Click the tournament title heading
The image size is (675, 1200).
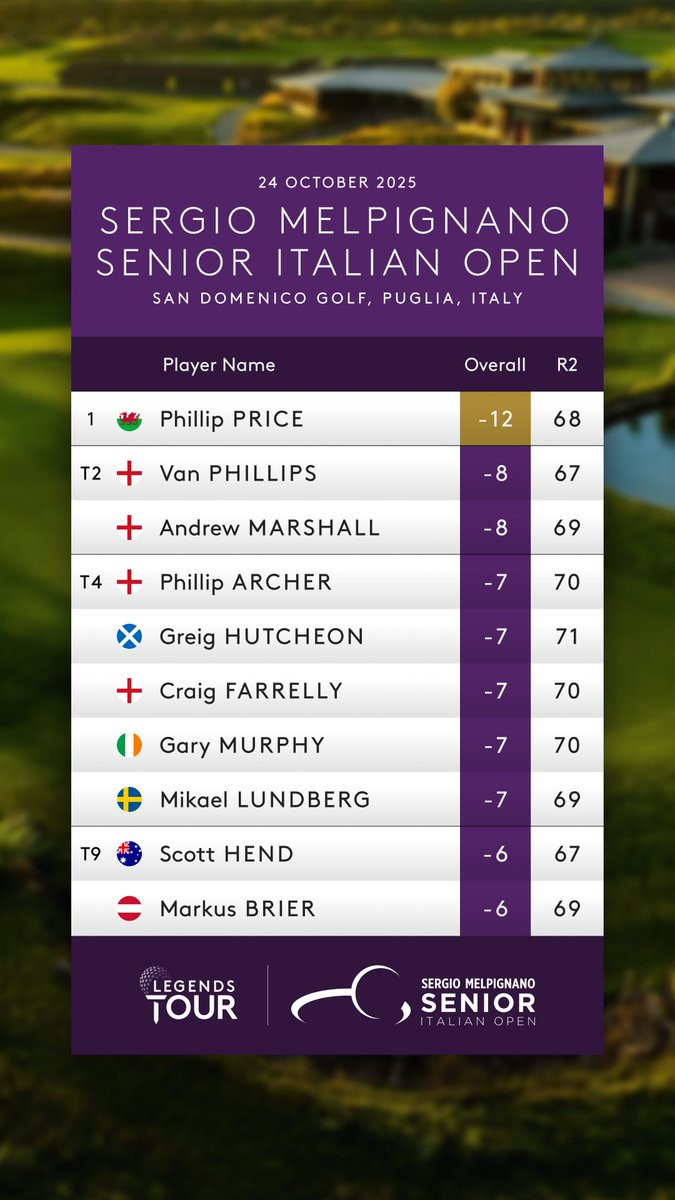click(337, 241)
